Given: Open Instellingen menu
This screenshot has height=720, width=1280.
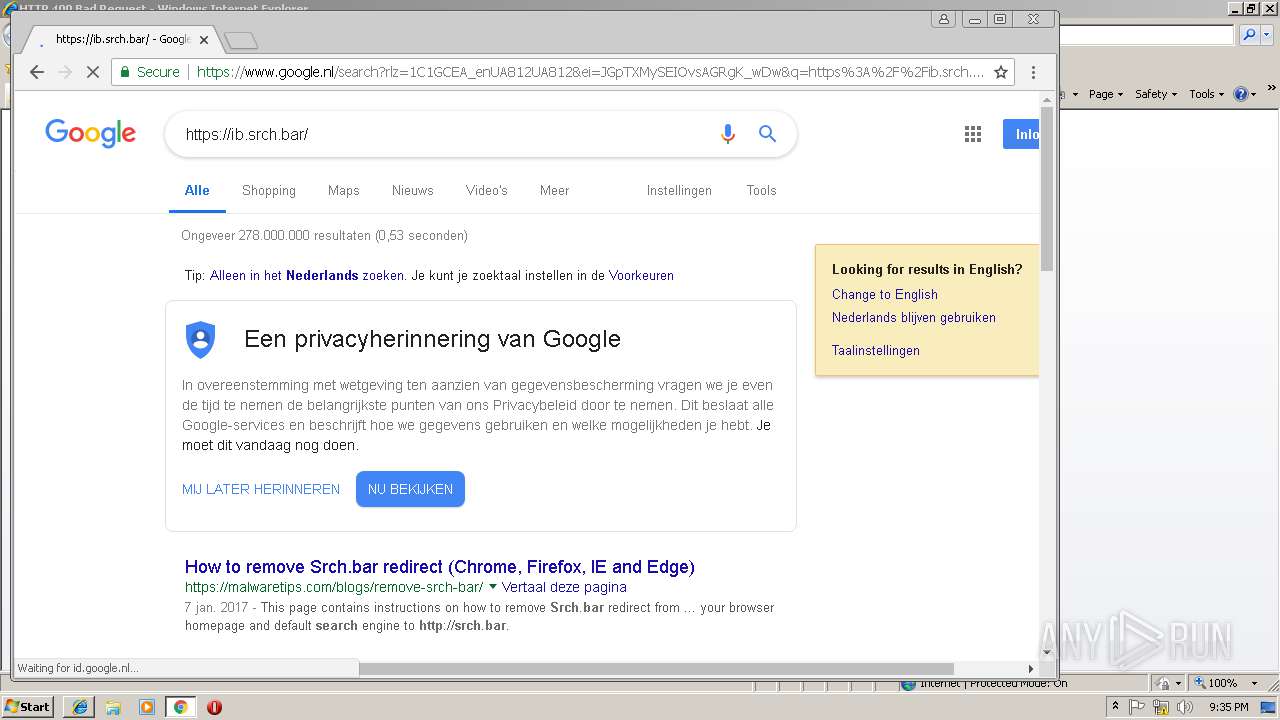Looking at the screenshot, I should point(679,190).
